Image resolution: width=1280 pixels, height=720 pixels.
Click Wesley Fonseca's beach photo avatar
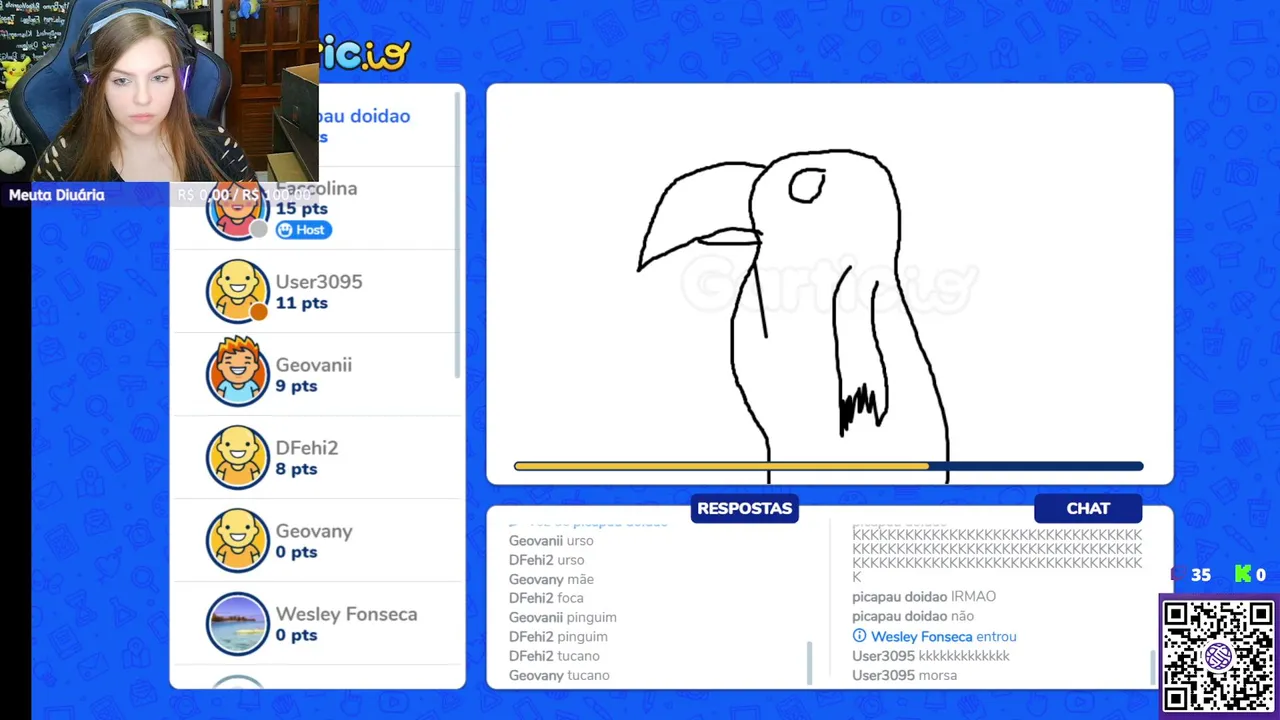[x=238, y=623]
